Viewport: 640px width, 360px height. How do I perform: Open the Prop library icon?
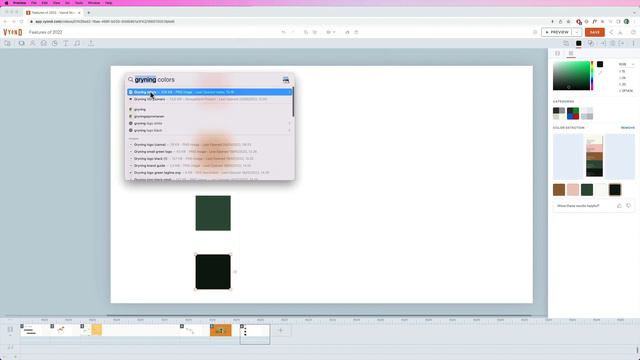43,43
